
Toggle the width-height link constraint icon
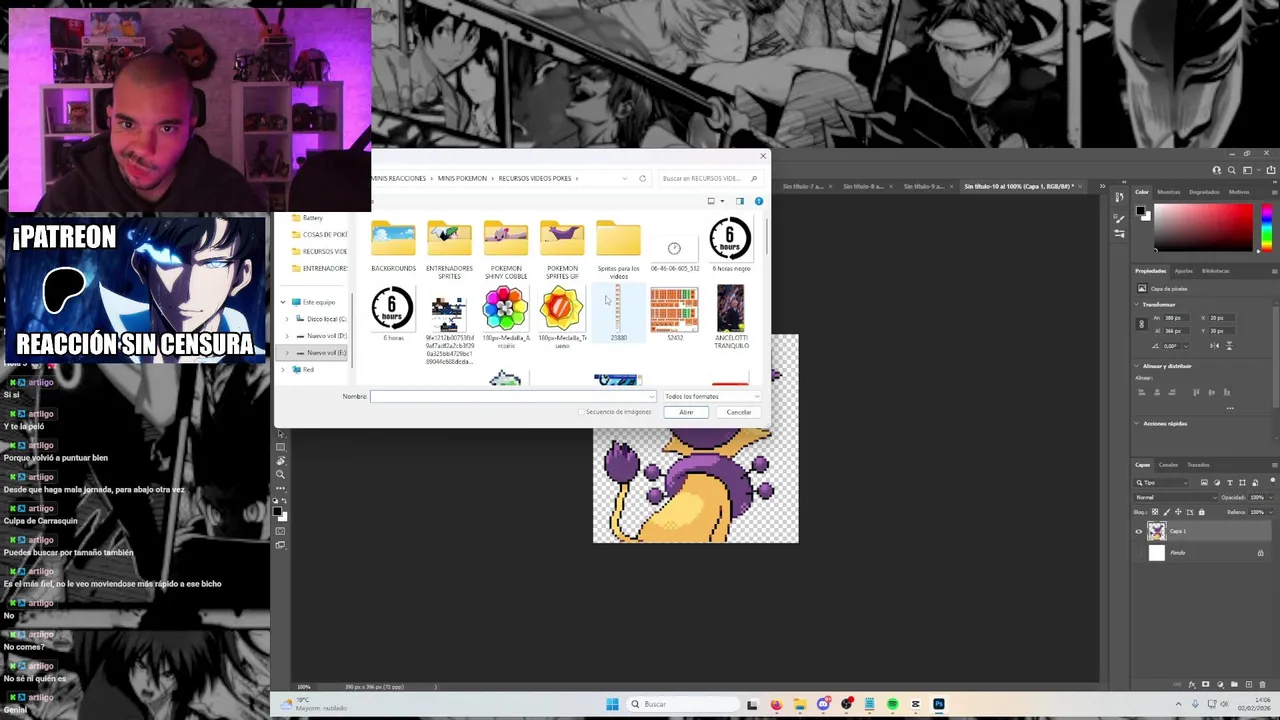(x=1141, y=324)
